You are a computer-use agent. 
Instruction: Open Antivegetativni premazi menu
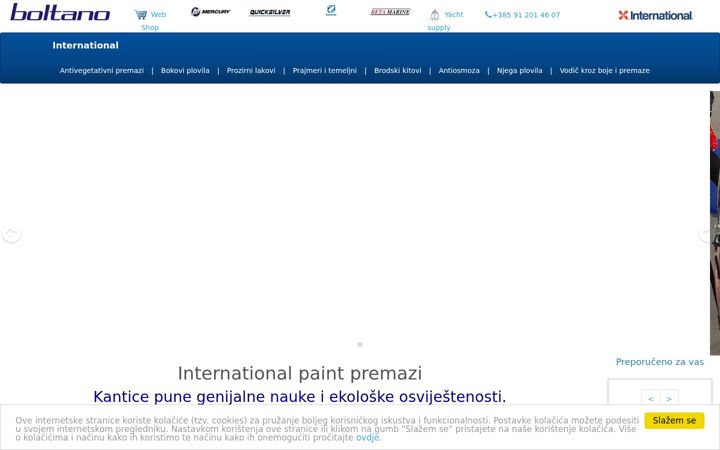[x=101, y=71]
